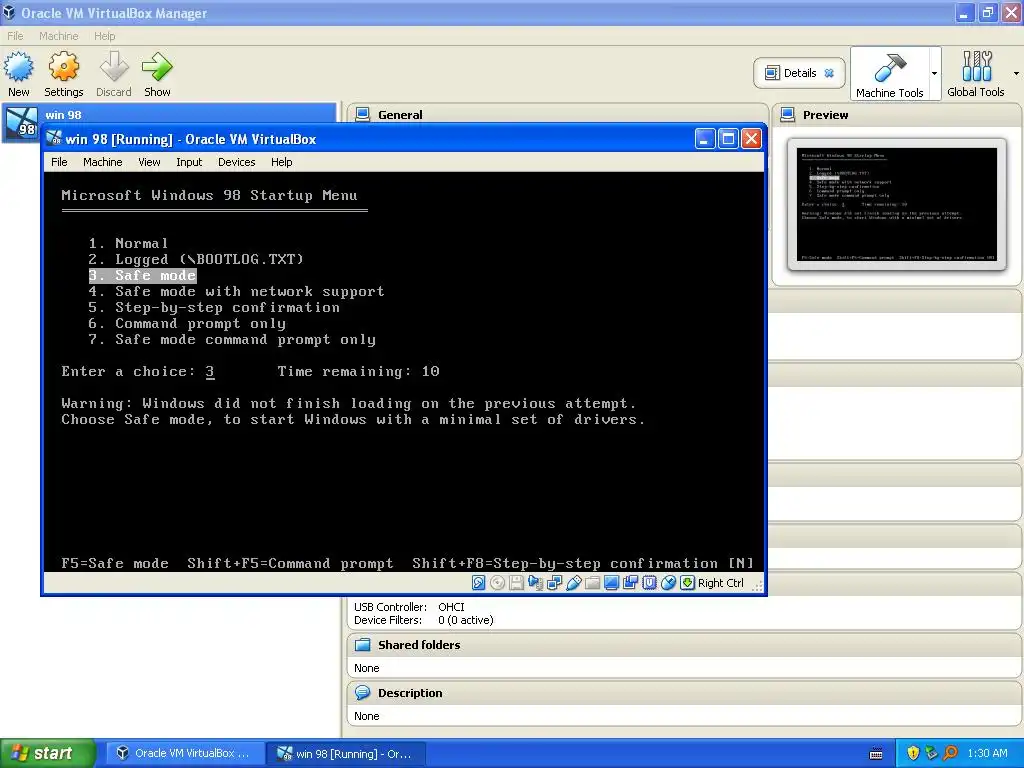Click the mouse integration status icon
The height and width of the screenshot is (768, 1024).
pos(668,583)
